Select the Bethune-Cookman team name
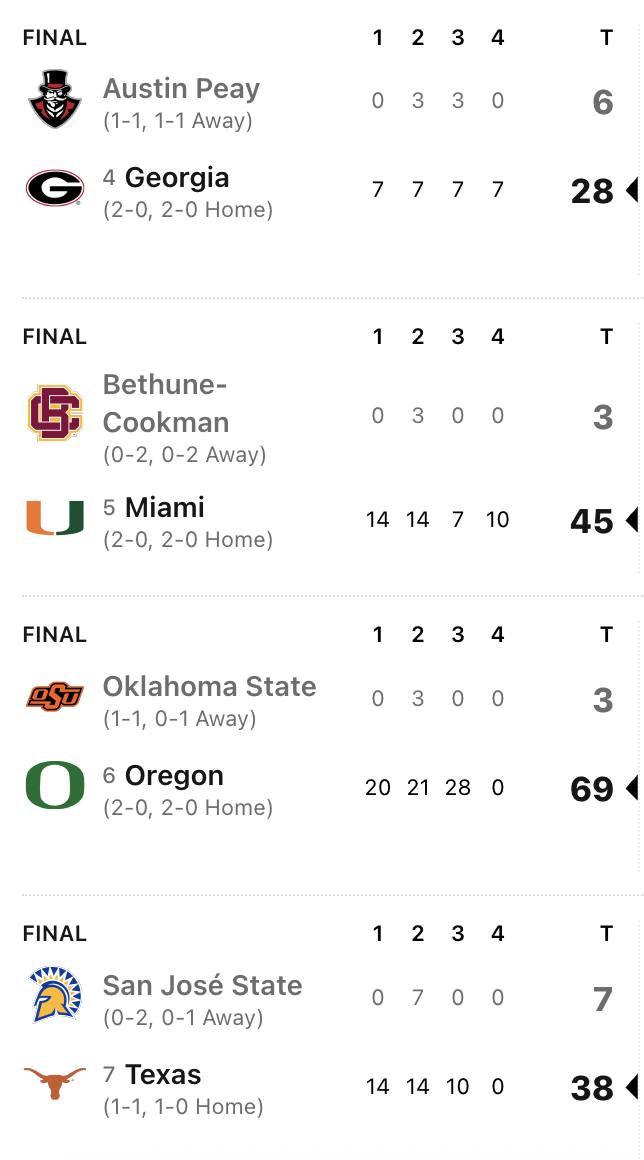 pyautogui.click(x=166, y=404)
